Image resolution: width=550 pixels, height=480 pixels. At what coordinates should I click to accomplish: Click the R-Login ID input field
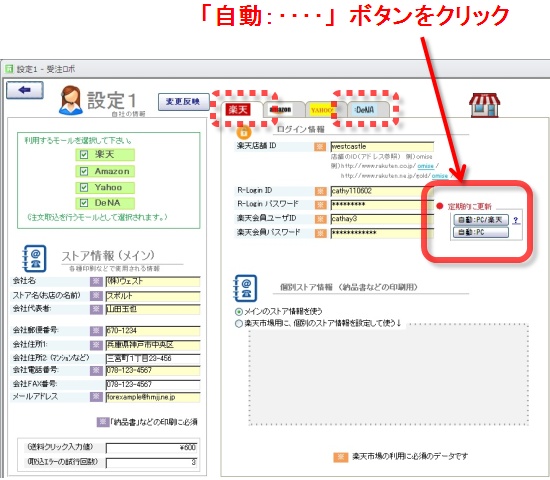pos(382,191)
